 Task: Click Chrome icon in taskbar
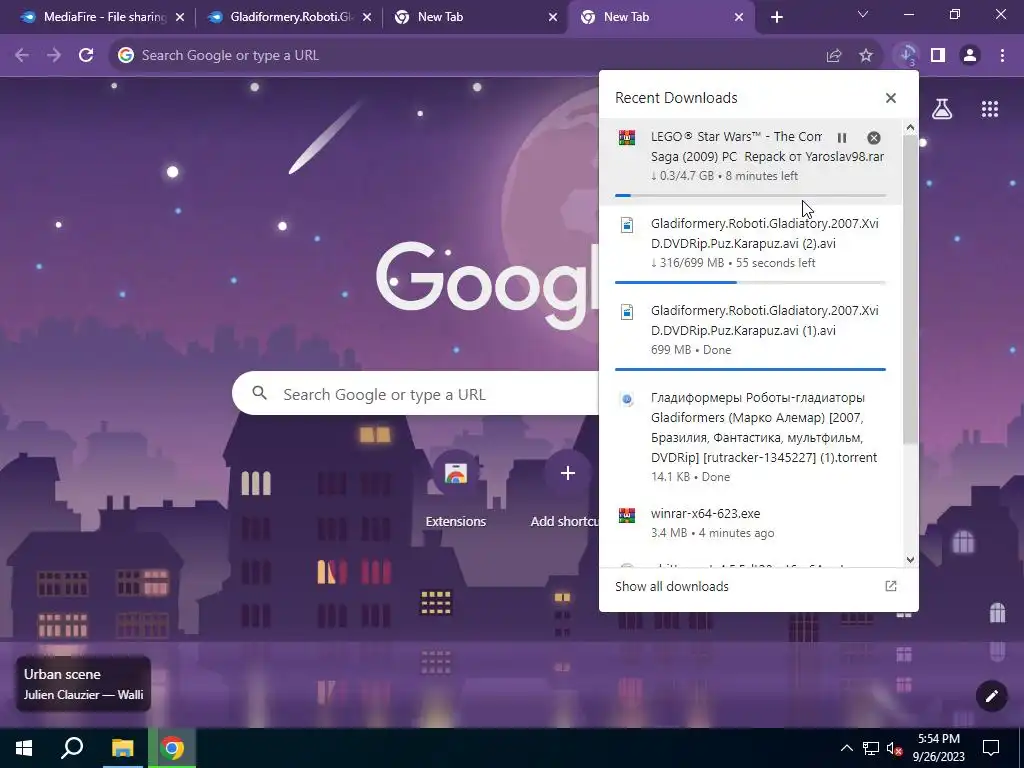(172, 748)
